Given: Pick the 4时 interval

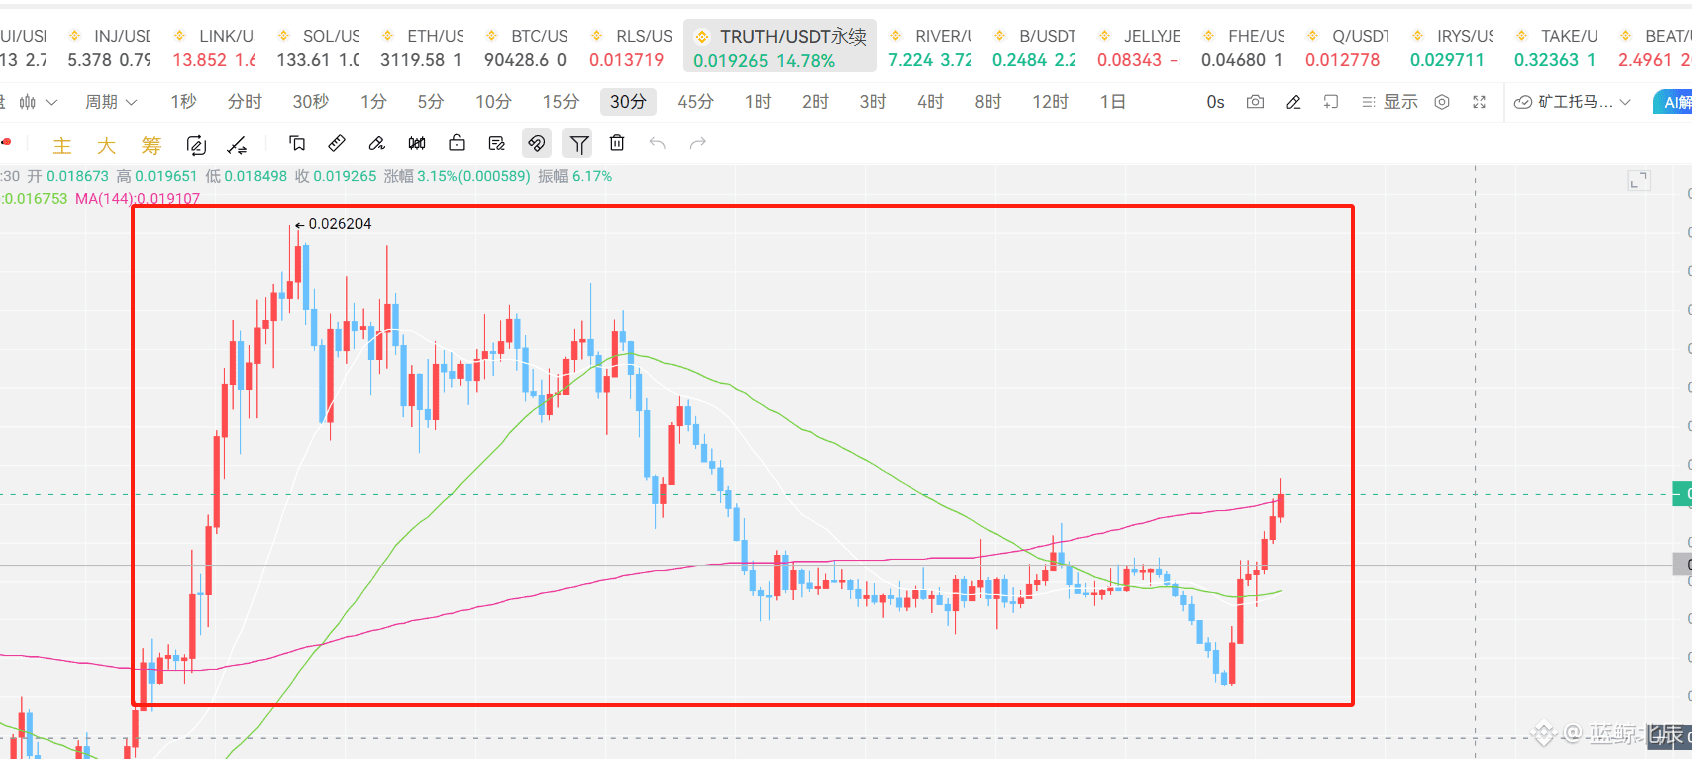Looking at the screenshot, I should 930,102.
